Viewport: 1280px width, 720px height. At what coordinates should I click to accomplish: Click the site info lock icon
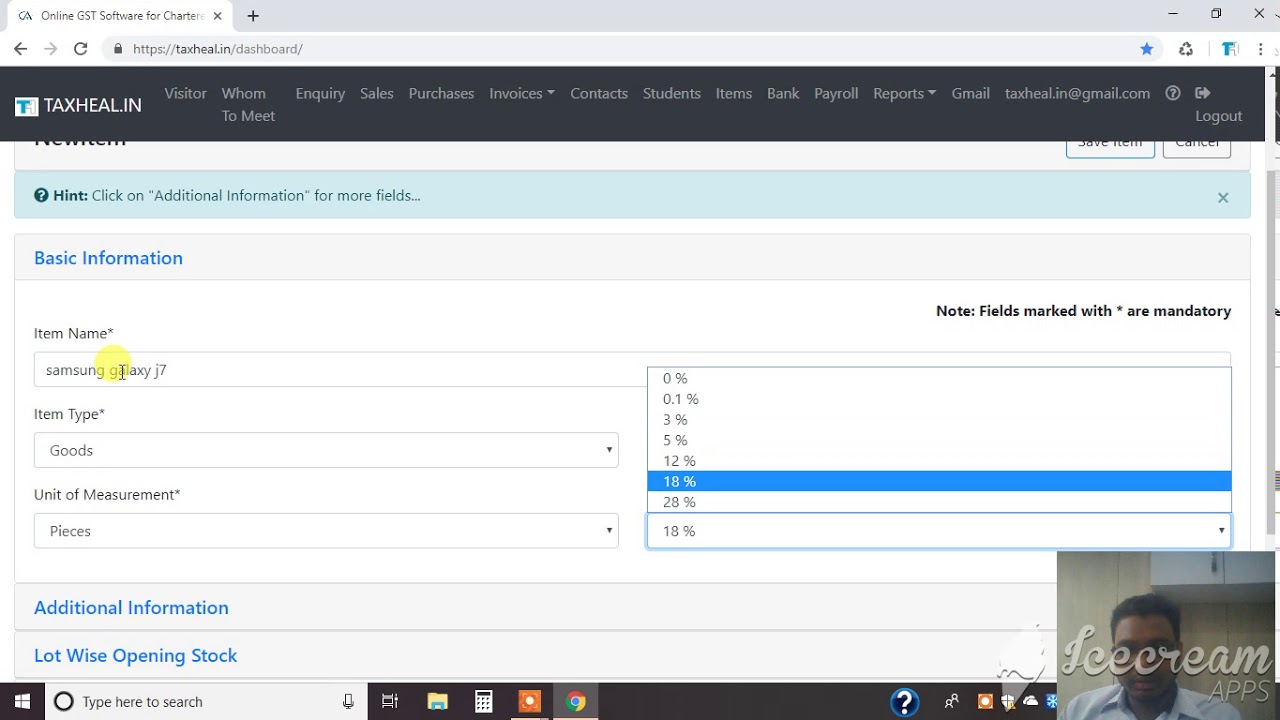coord(118,49)
